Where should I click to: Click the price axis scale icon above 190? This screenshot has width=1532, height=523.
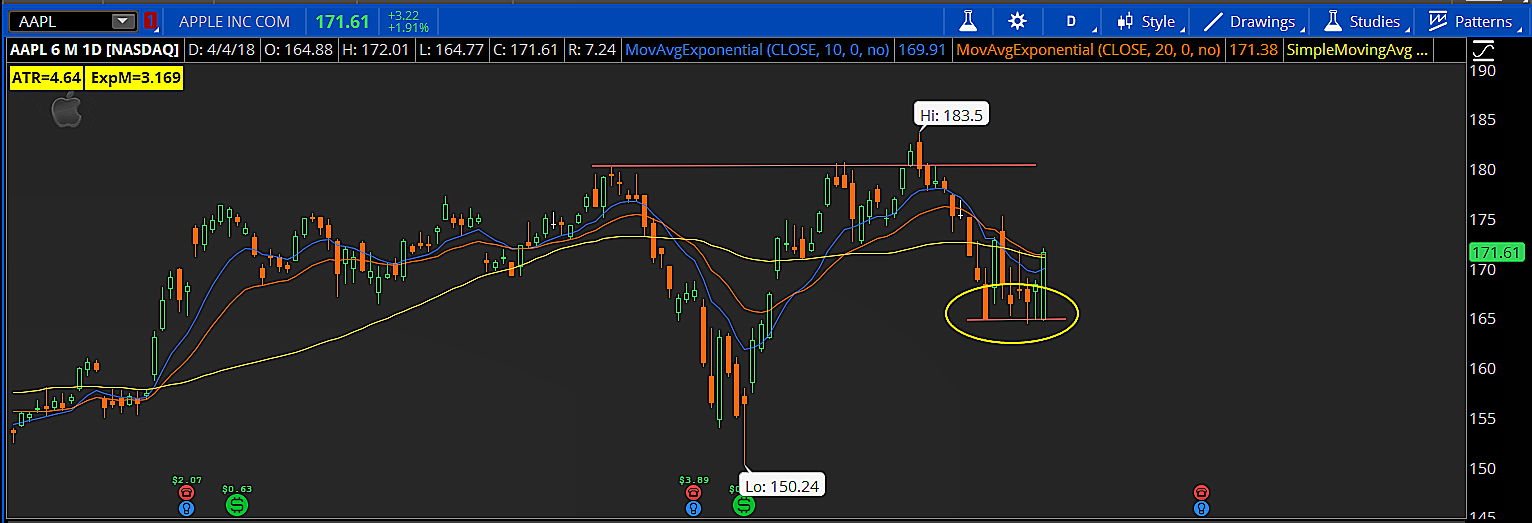point(1483,49)
